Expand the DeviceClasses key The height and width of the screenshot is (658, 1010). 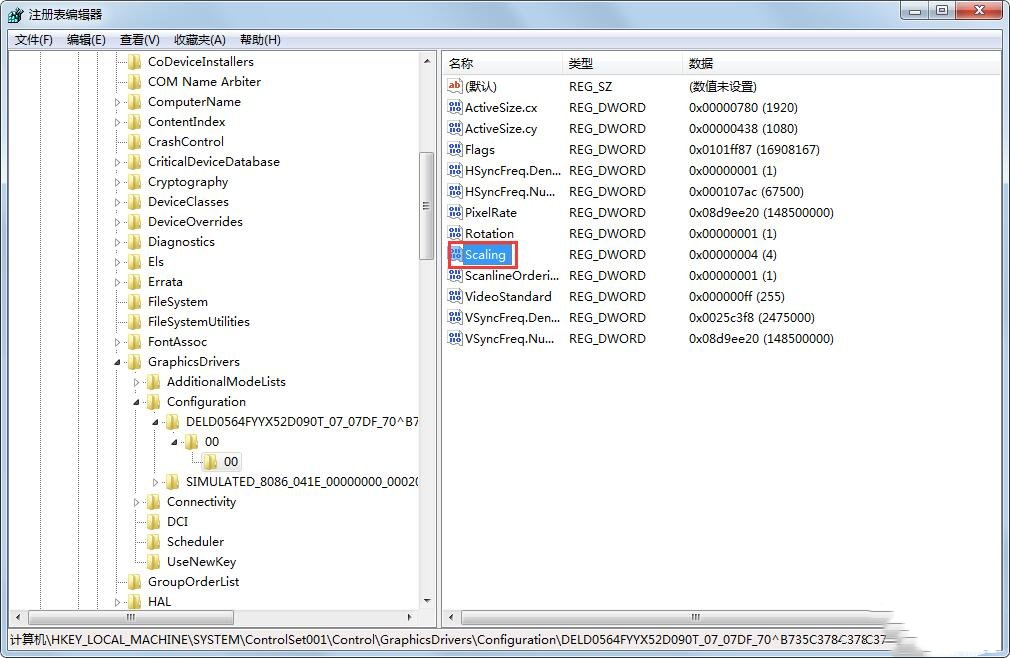click(117, 202)
